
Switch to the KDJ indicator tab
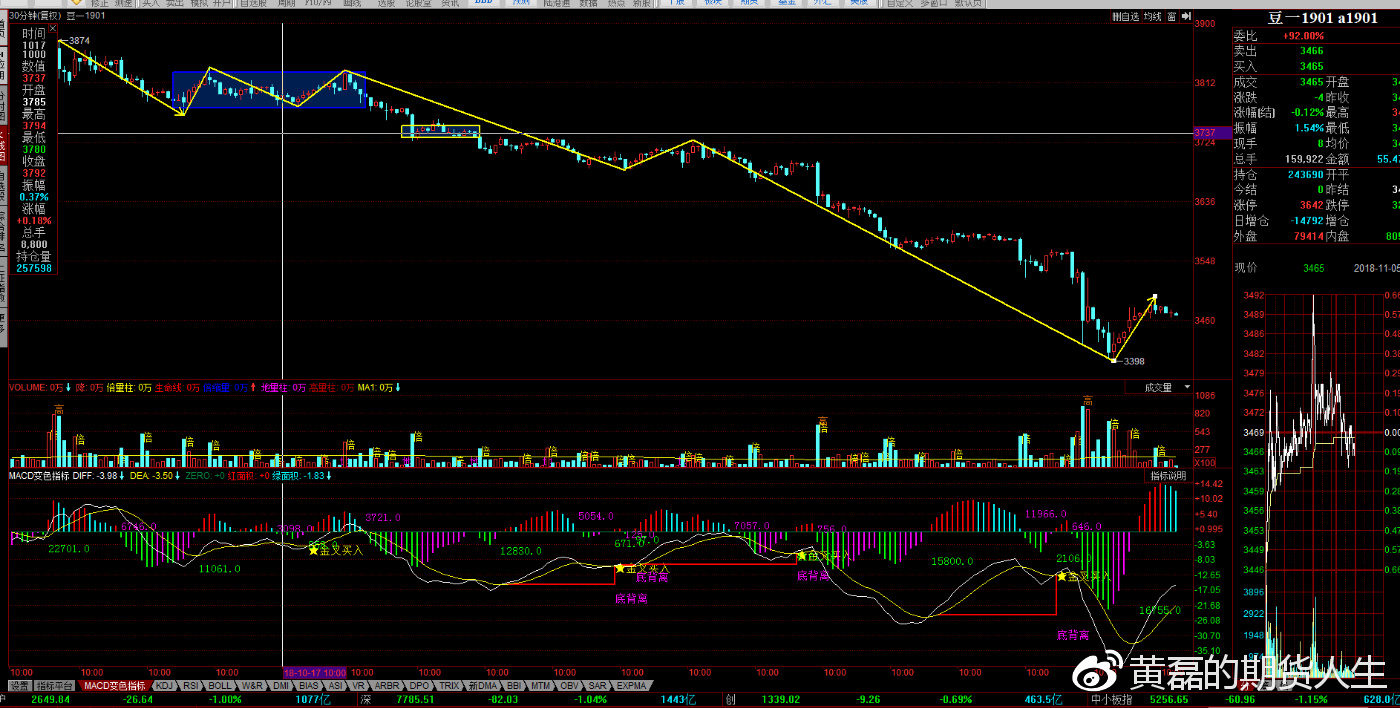coord(165,686)
